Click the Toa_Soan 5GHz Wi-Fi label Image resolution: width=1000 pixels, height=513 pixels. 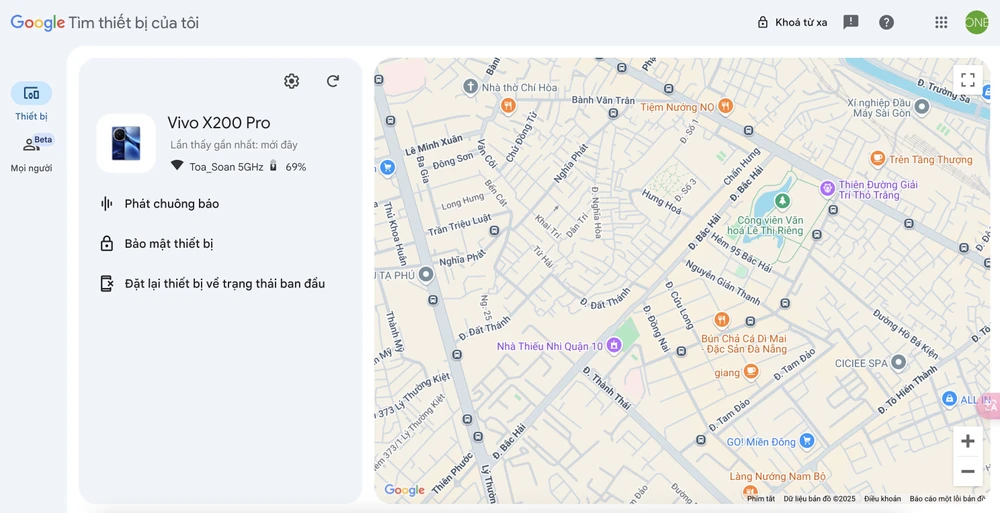(226, 167)
